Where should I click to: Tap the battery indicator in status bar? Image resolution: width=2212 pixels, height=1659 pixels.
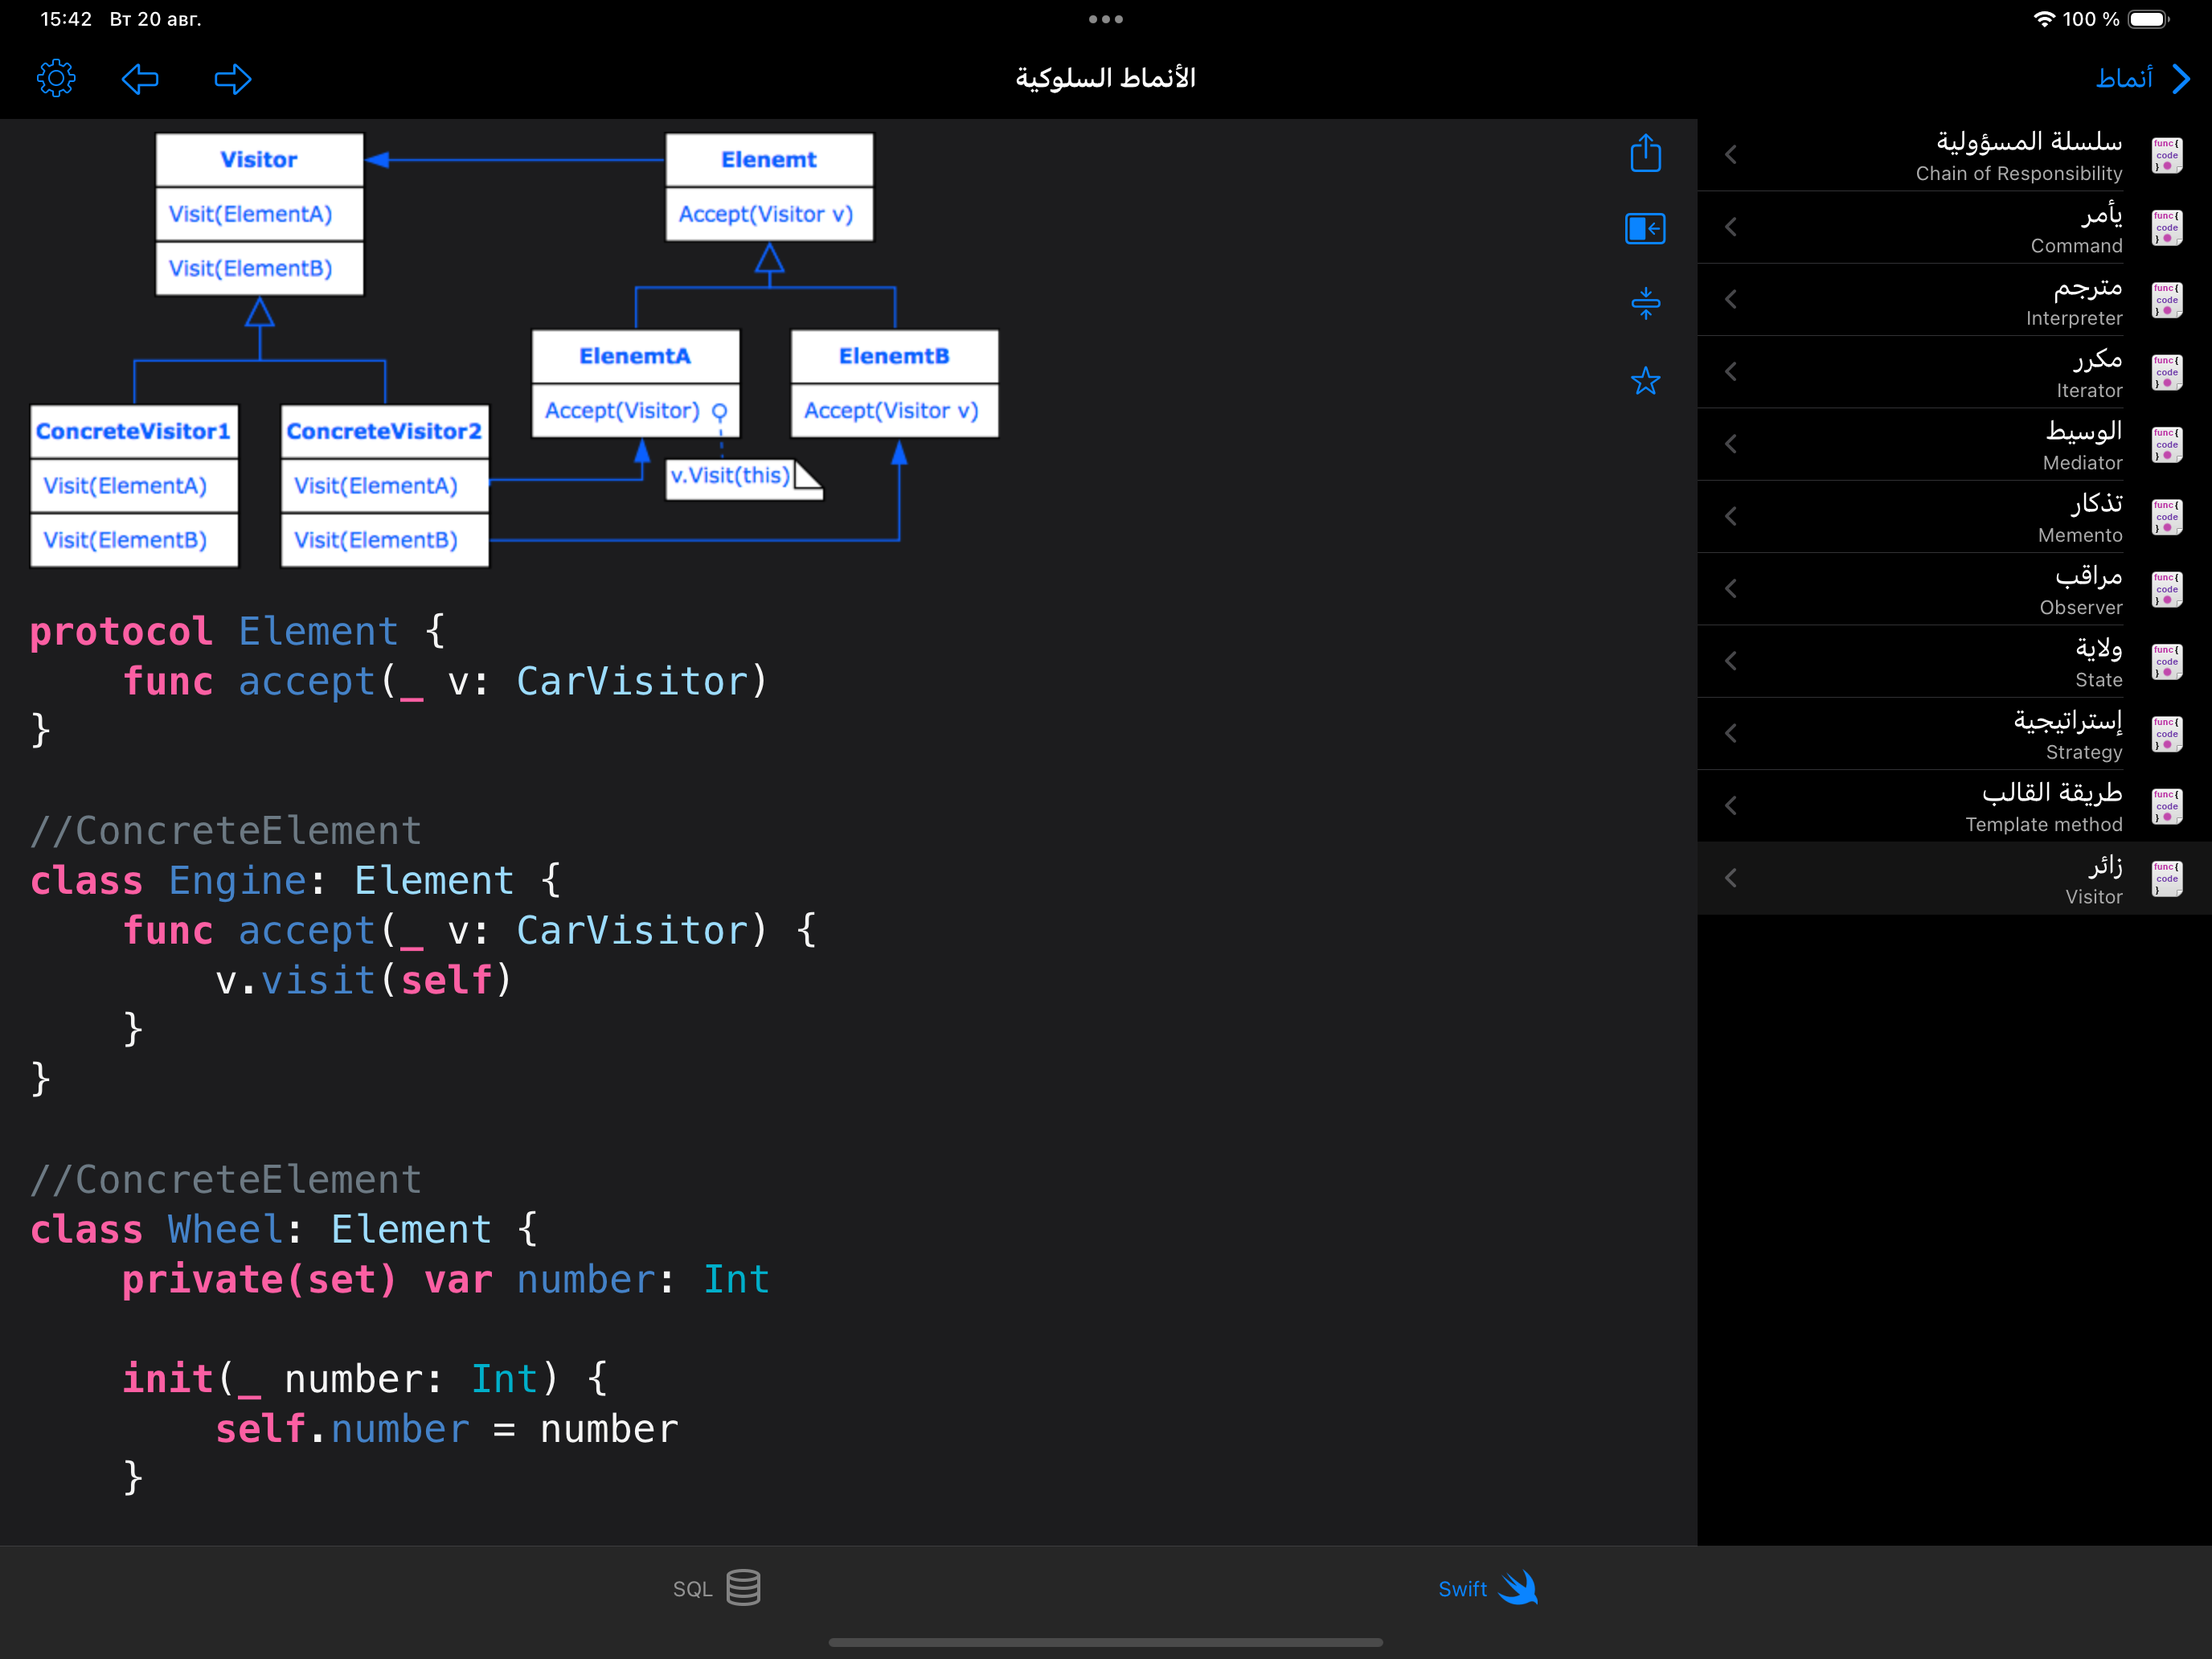[x=2149, y=19]
